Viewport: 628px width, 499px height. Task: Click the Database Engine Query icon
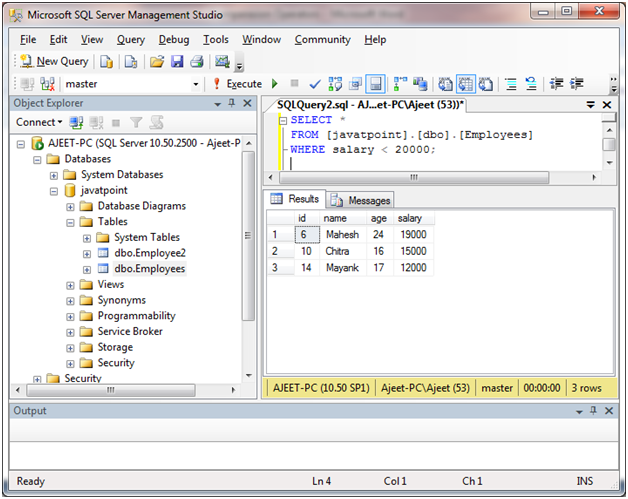[x=106, y=62]
